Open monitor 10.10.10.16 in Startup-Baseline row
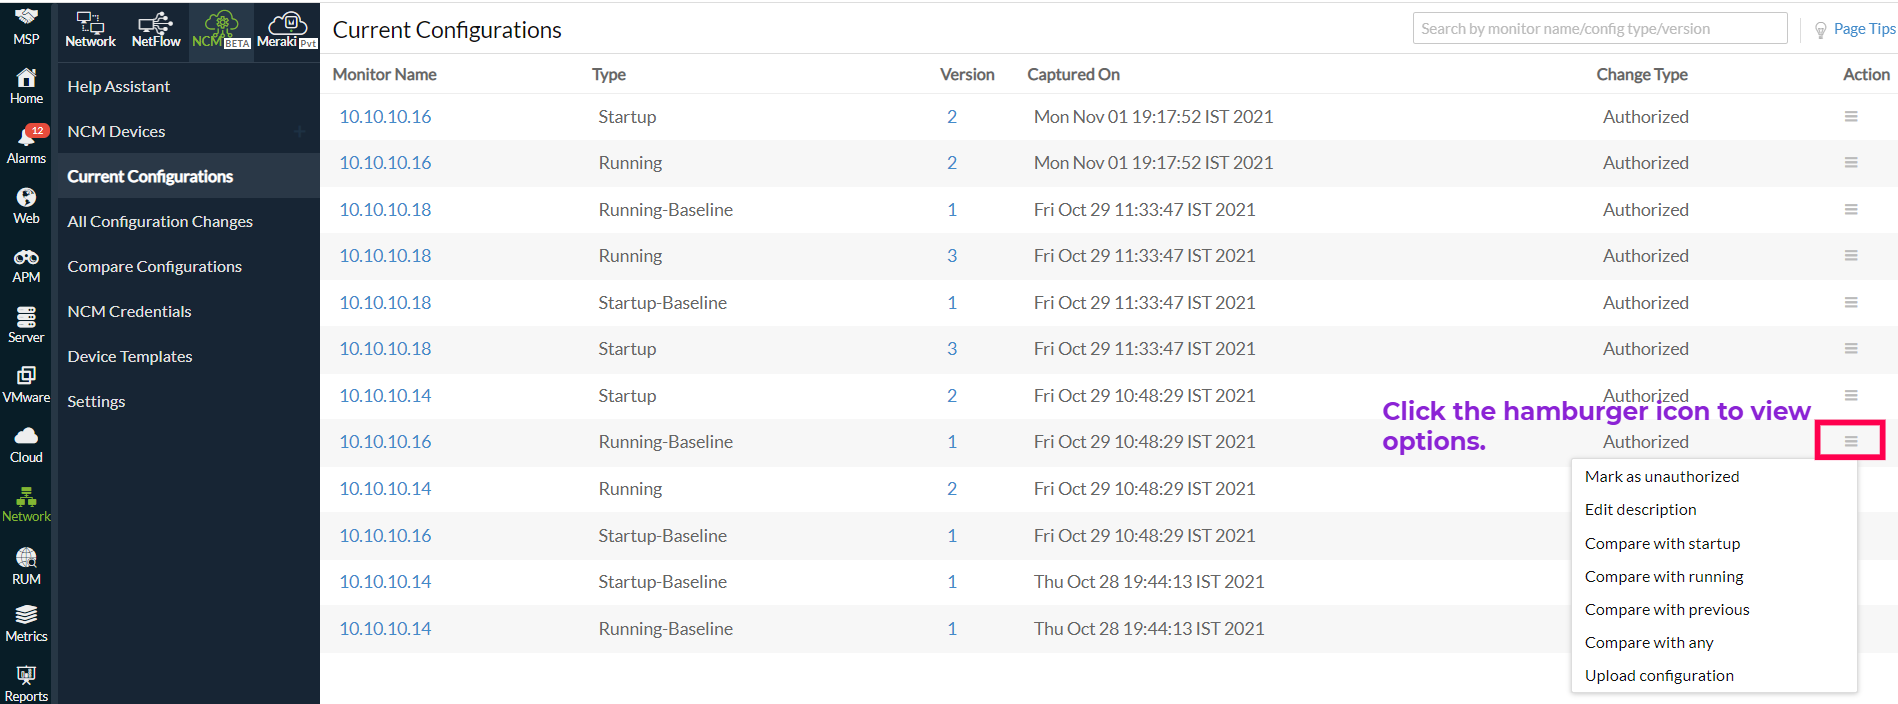Viewport: 1898px width, 704px height. pyautogui.click(x=385, y=535)
